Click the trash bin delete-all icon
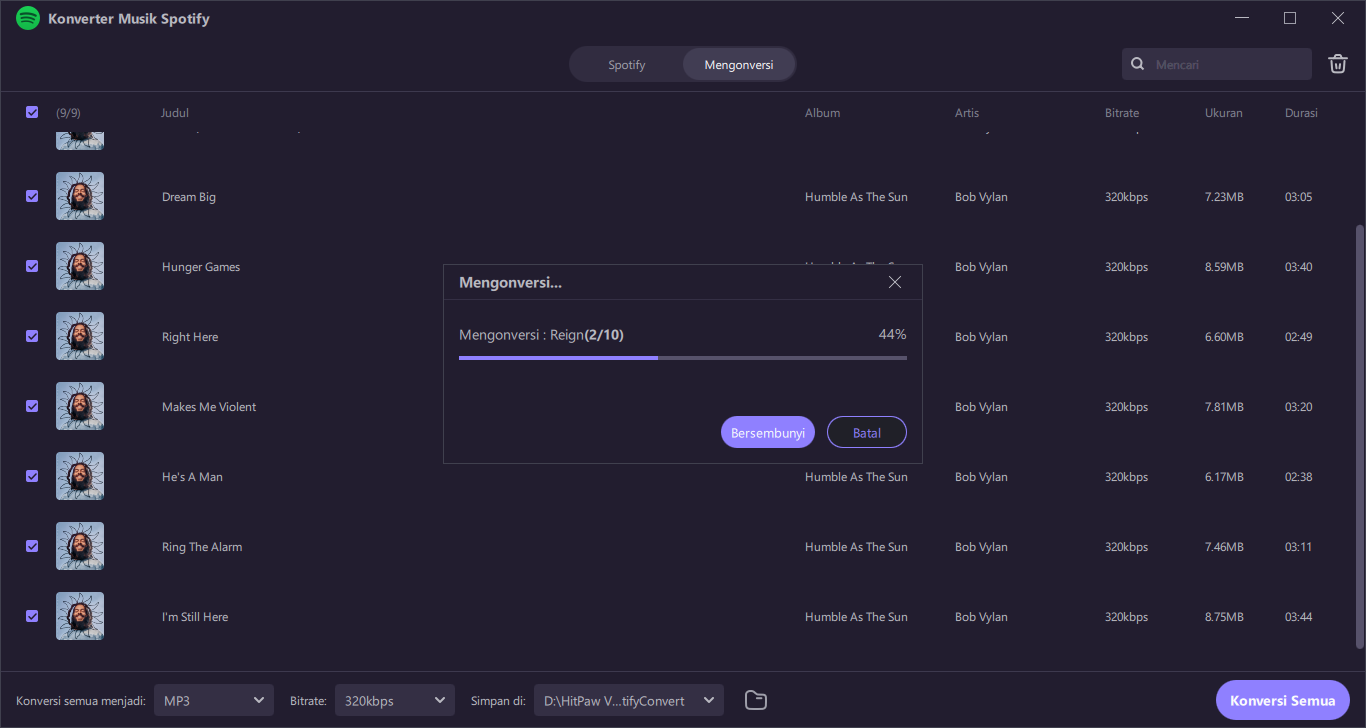This screenshot has width=1366, height=728. point(1337,64)
